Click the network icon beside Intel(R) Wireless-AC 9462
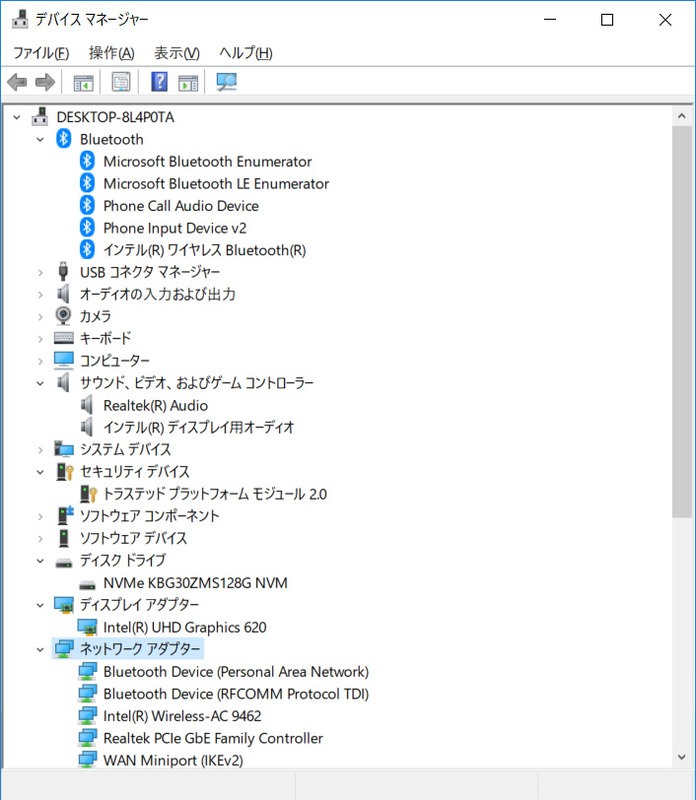 [x=87, y=716]
